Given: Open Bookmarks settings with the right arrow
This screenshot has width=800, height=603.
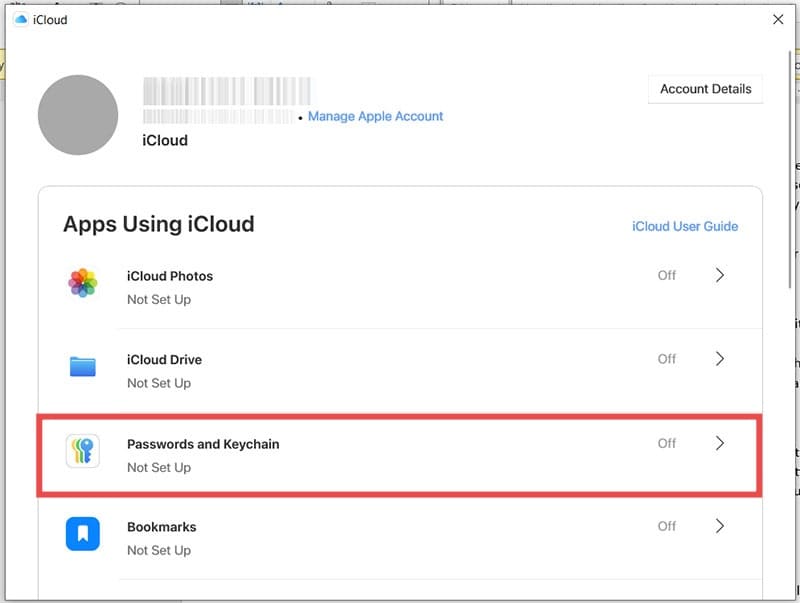Looking at the screenshot, I should 720,526.
